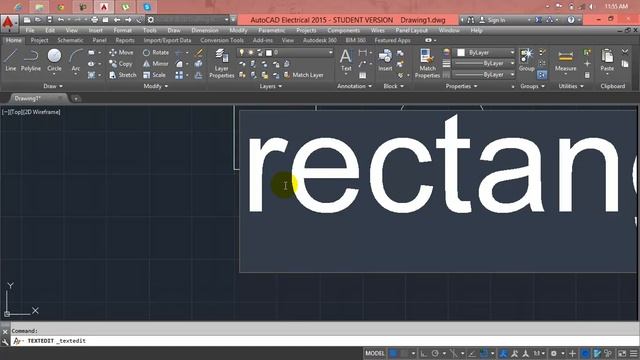
Task: Select the Text annotation tool
Action: click(346, 60)
